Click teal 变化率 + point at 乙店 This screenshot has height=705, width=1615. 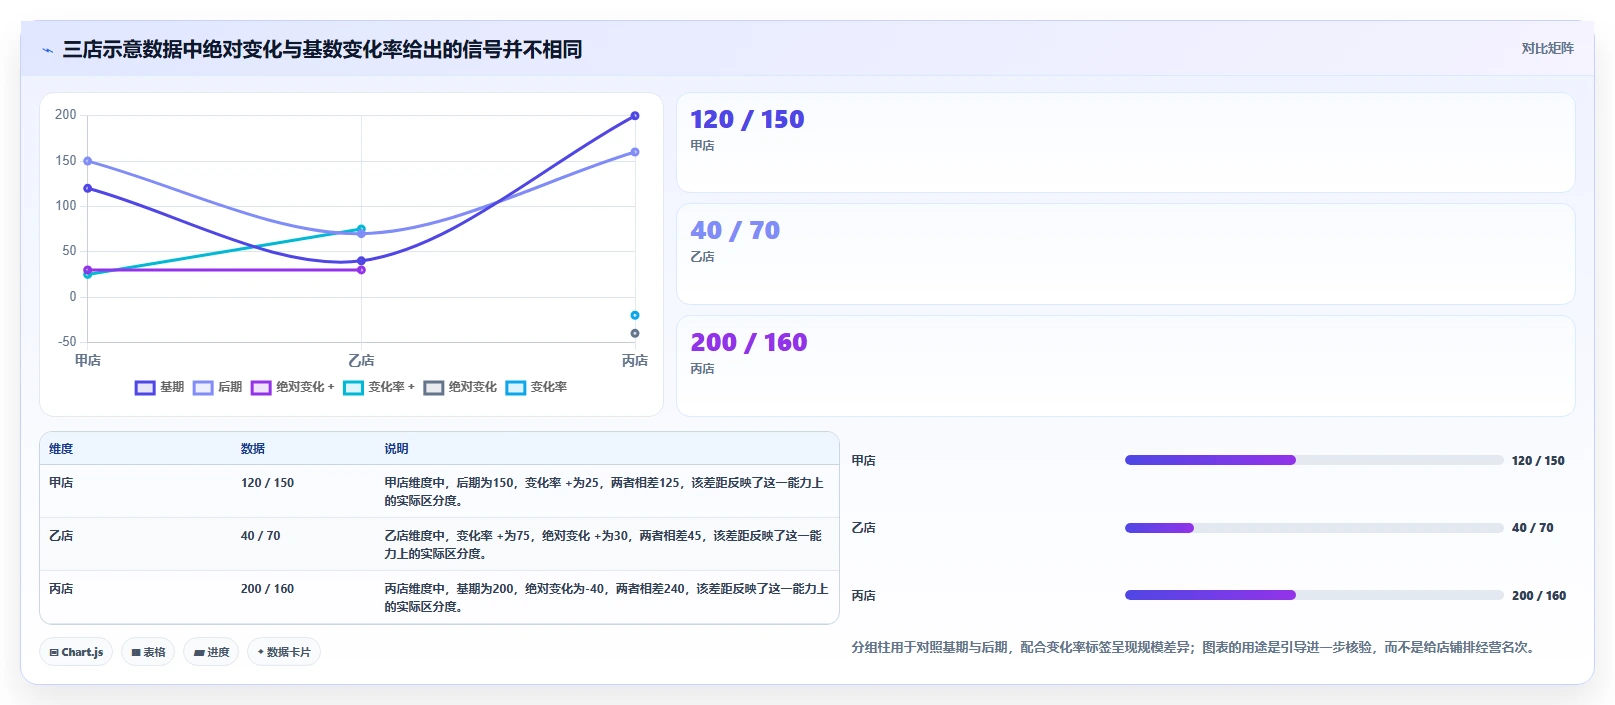pyautogui.click(x=361, y=229)
